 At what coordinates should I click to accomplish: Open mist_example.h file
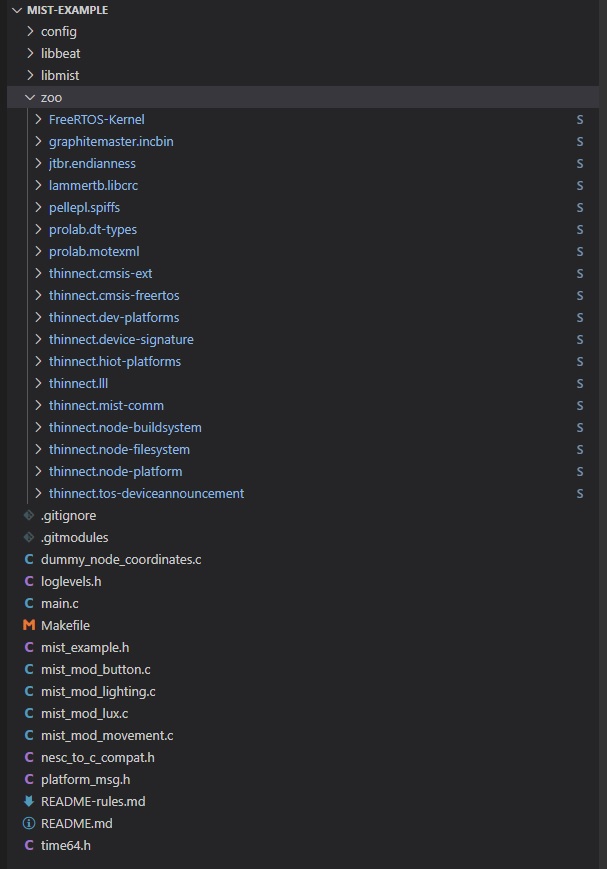click(x=85, y=647)
